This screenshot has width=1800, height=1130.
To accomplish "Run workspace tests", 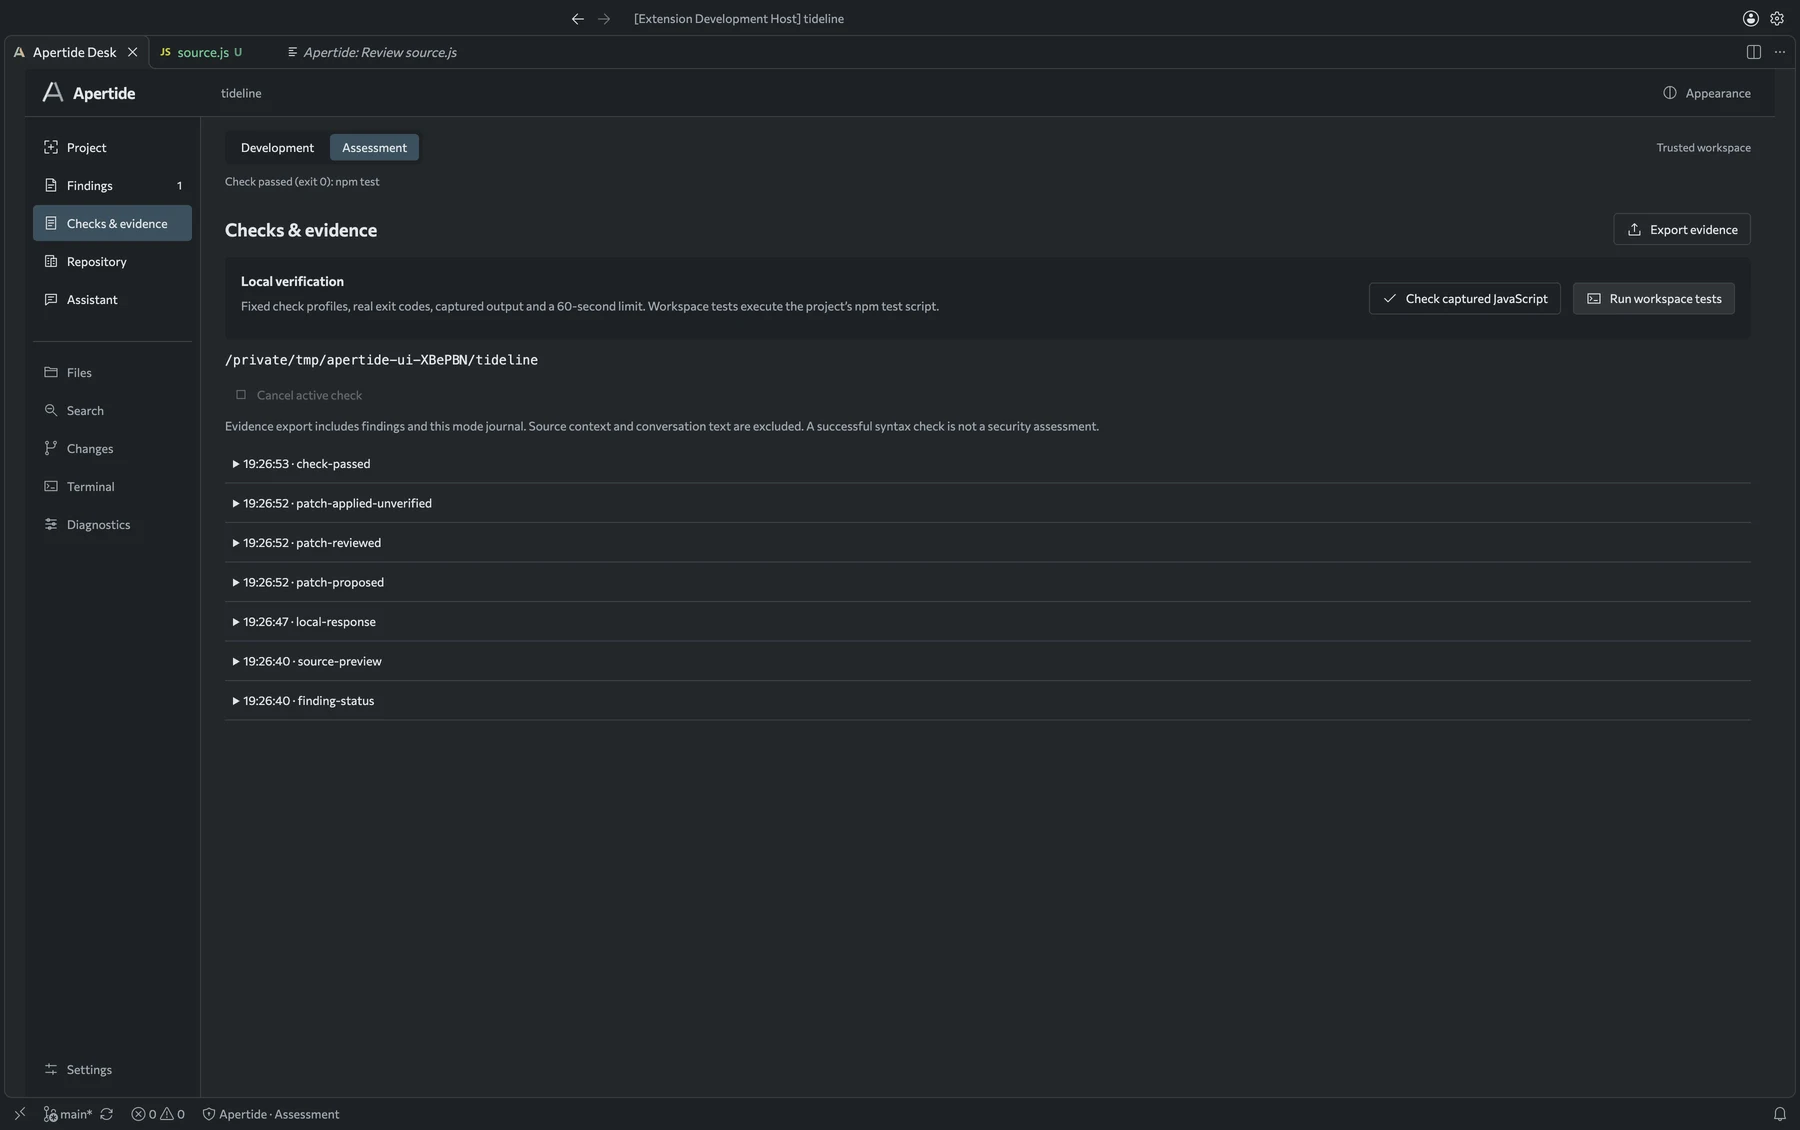I will (x=1653, y=298).
